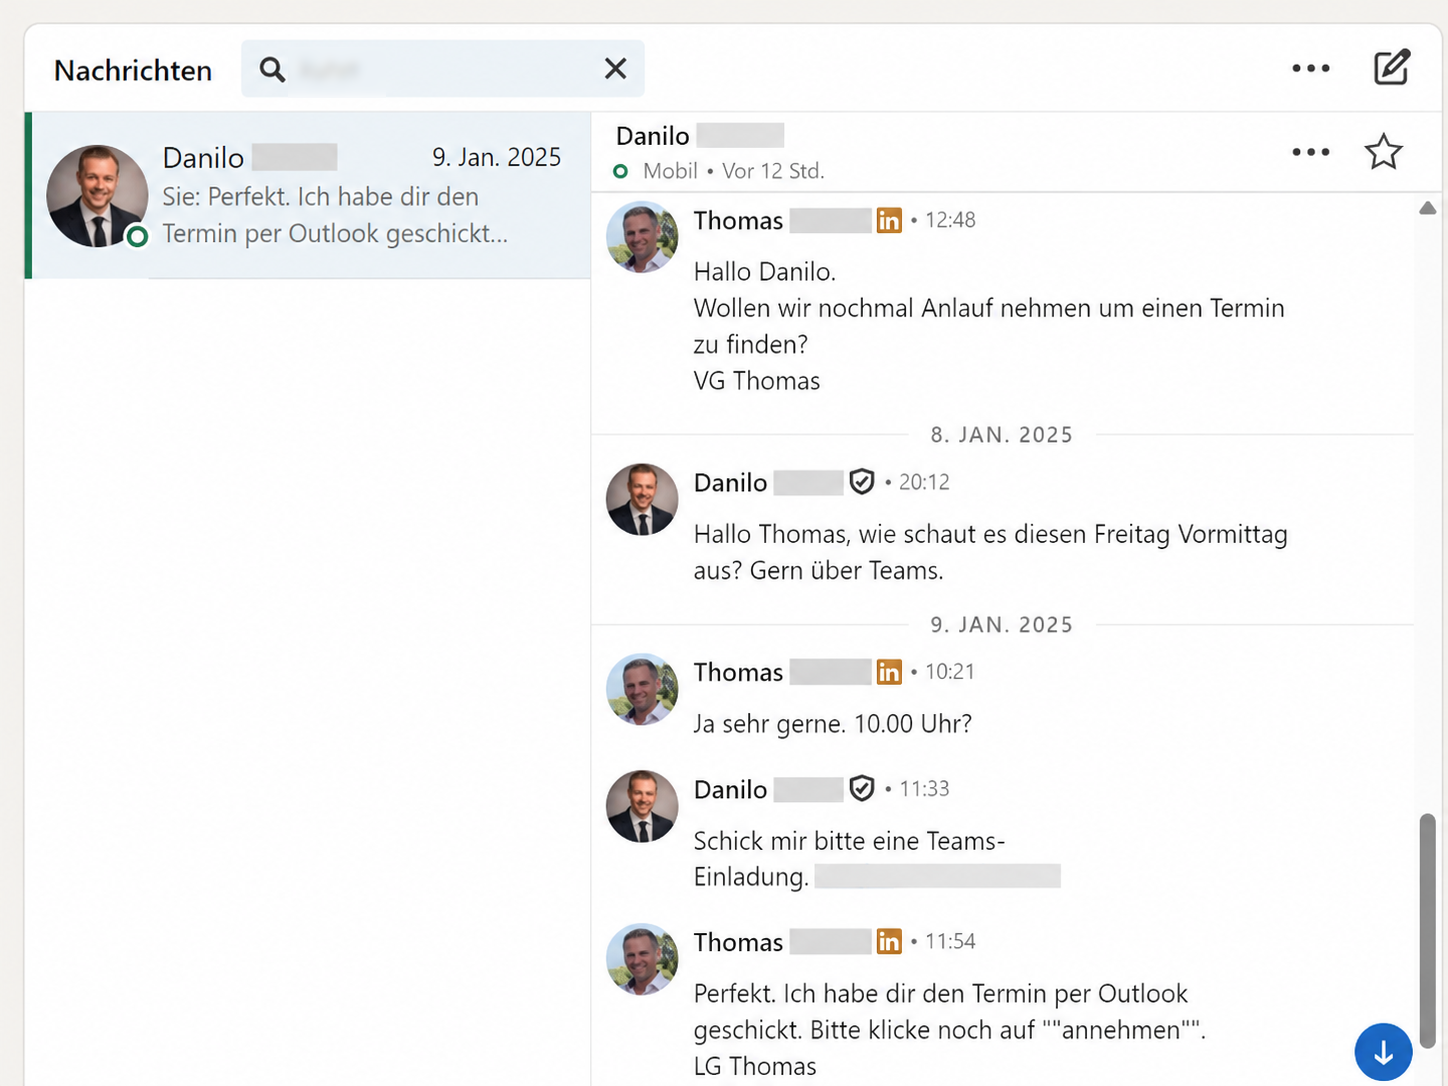Click Thomas avatar on the 10:21 message
The width and height of the screenshot is (1448, 1086).
click(x=642, y=689)
